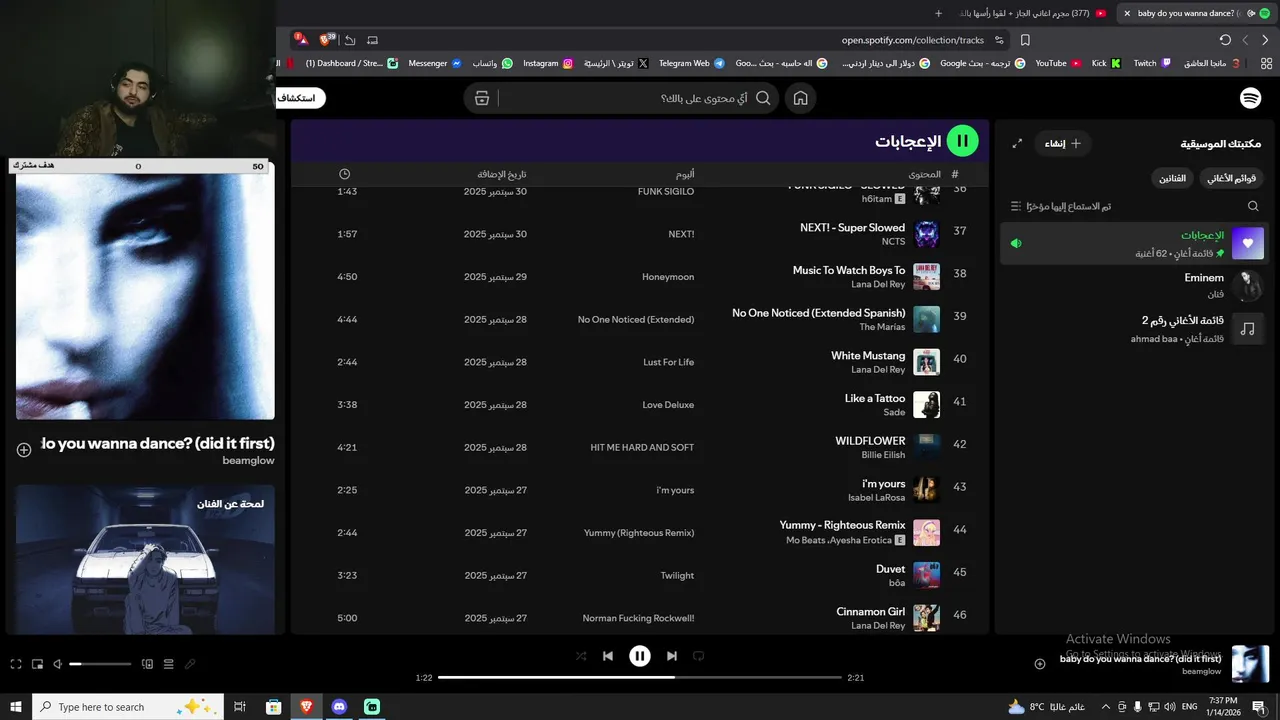The width and height of the screenshot is (1280, 720).
Task: Open the Brave Shields lion icon
Action: [x=324, y=40]
